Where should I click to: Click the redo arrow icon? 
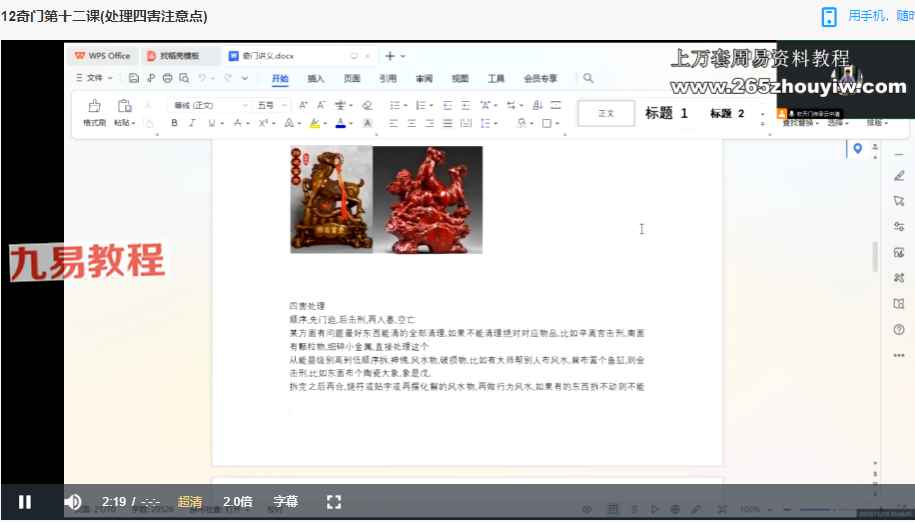pyautogui.click(x=228, y=78)
